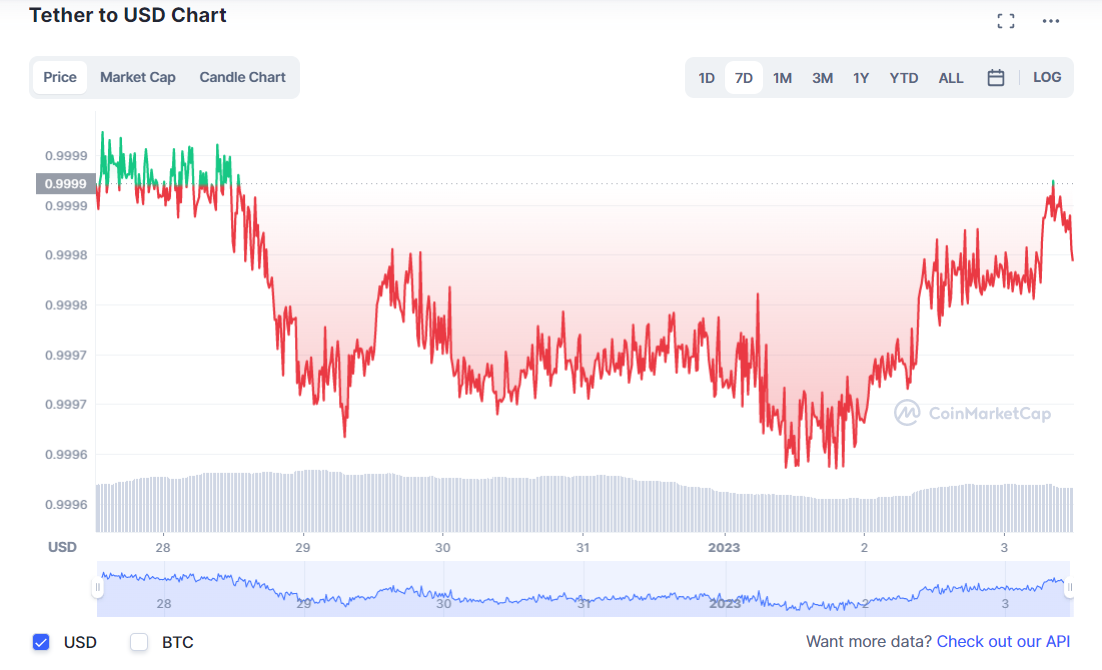The width and height of the screenshot is (1102, 670).
Task: Click the 2023 label on the mini timeline
Action: 723,604
